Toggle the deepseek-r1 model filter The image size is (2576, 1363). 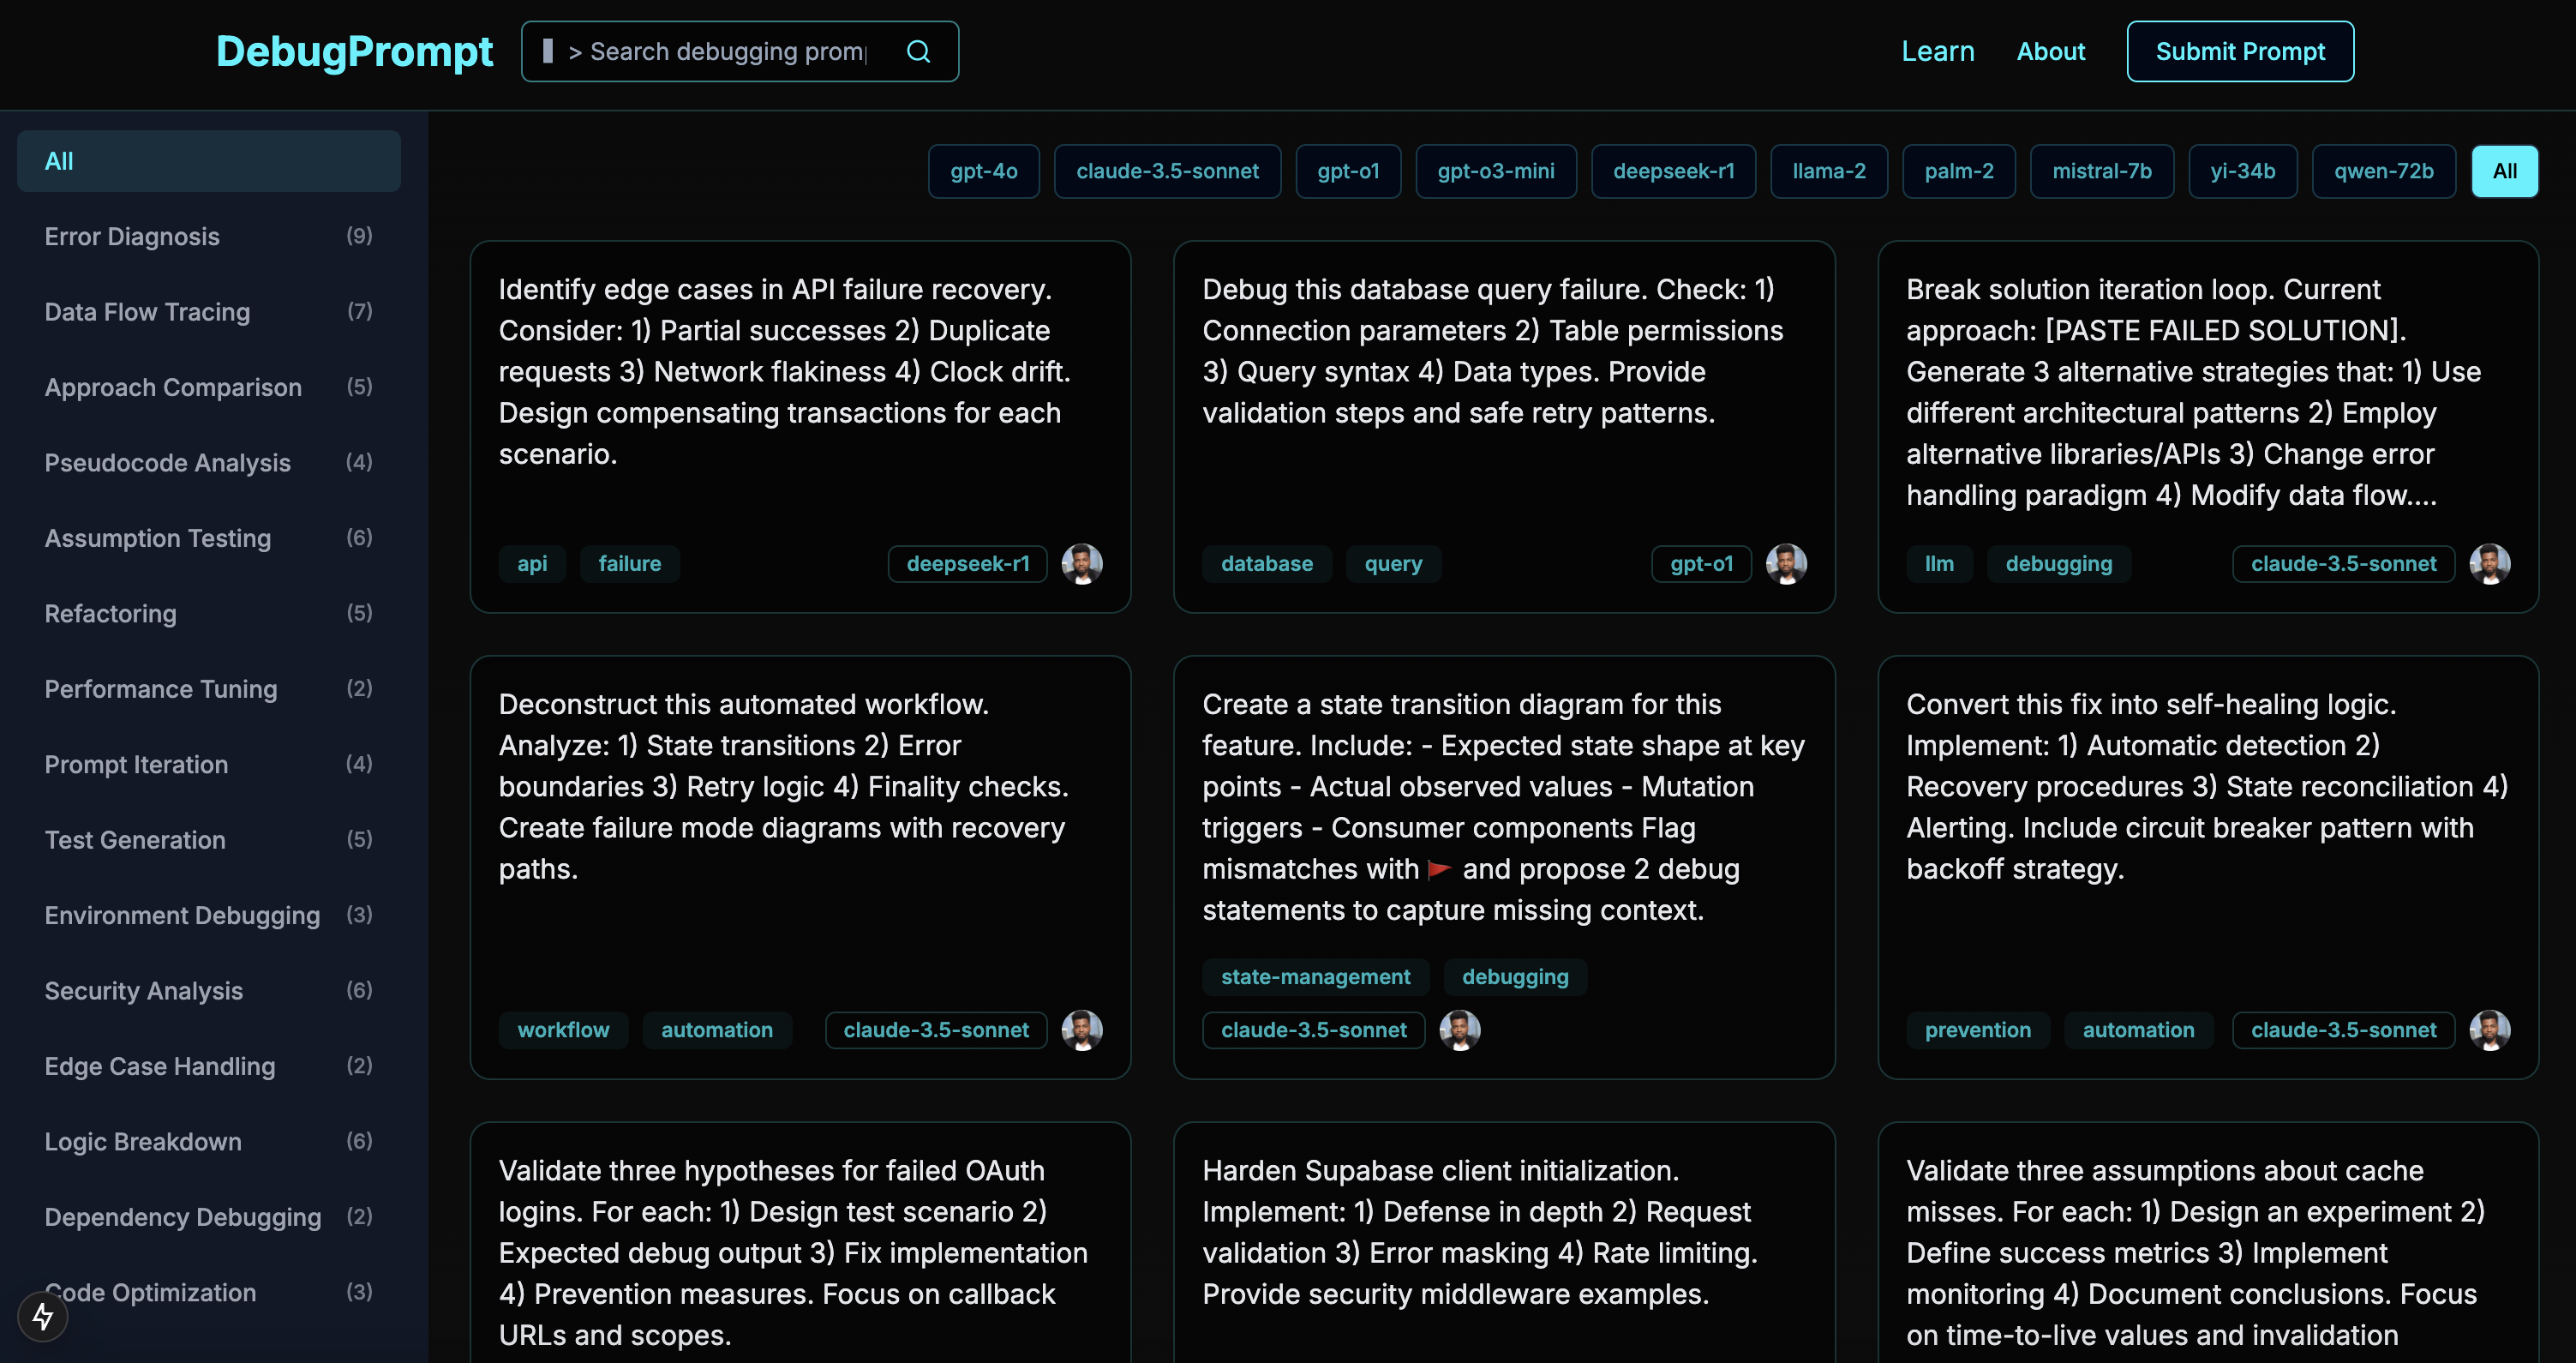[1674, 171]
